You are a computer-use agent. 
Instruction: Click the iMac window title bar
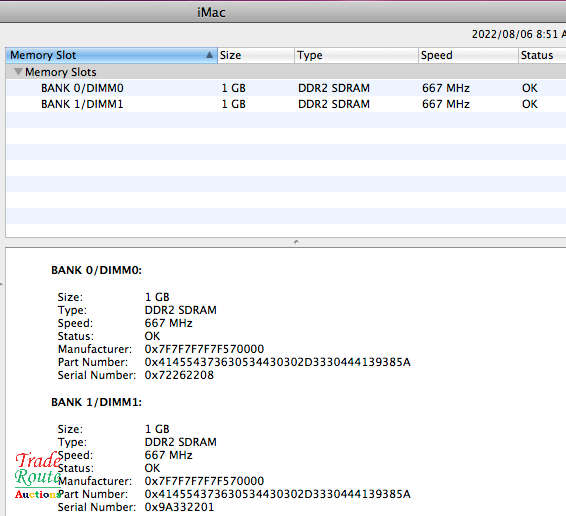click(283, 12)
